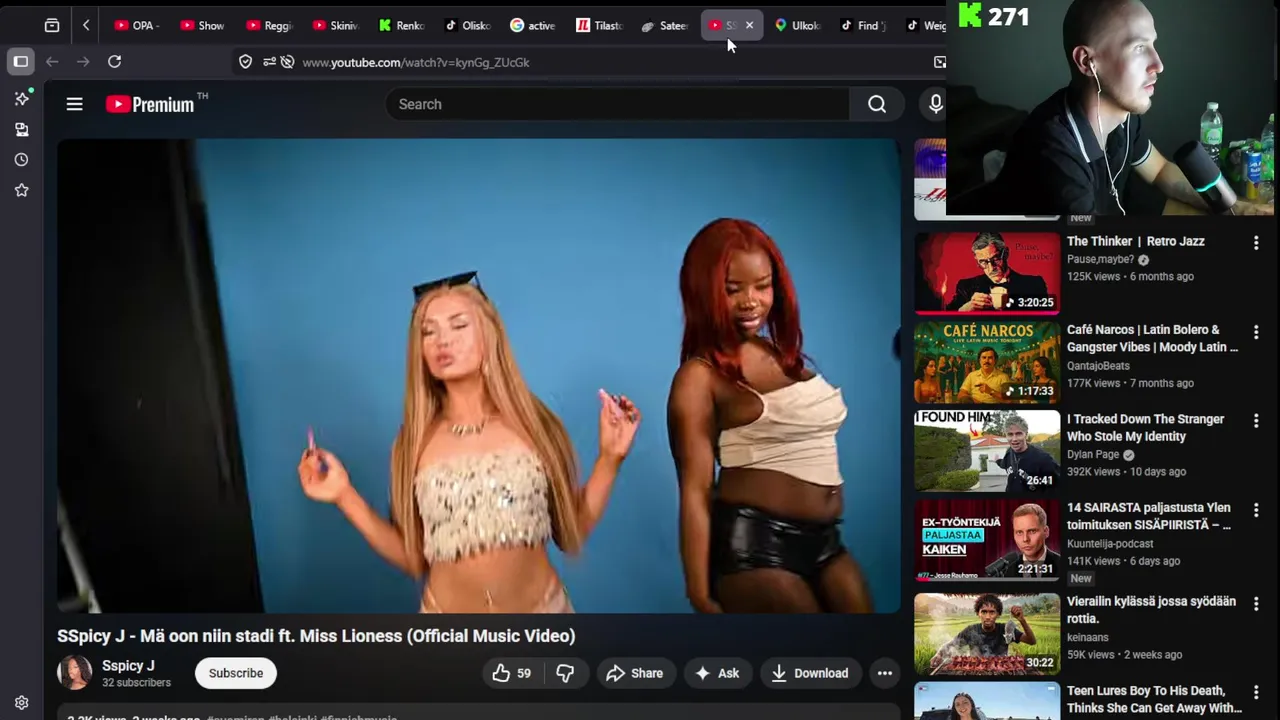Click the Dylan Page channel name

coord(1093,454)
